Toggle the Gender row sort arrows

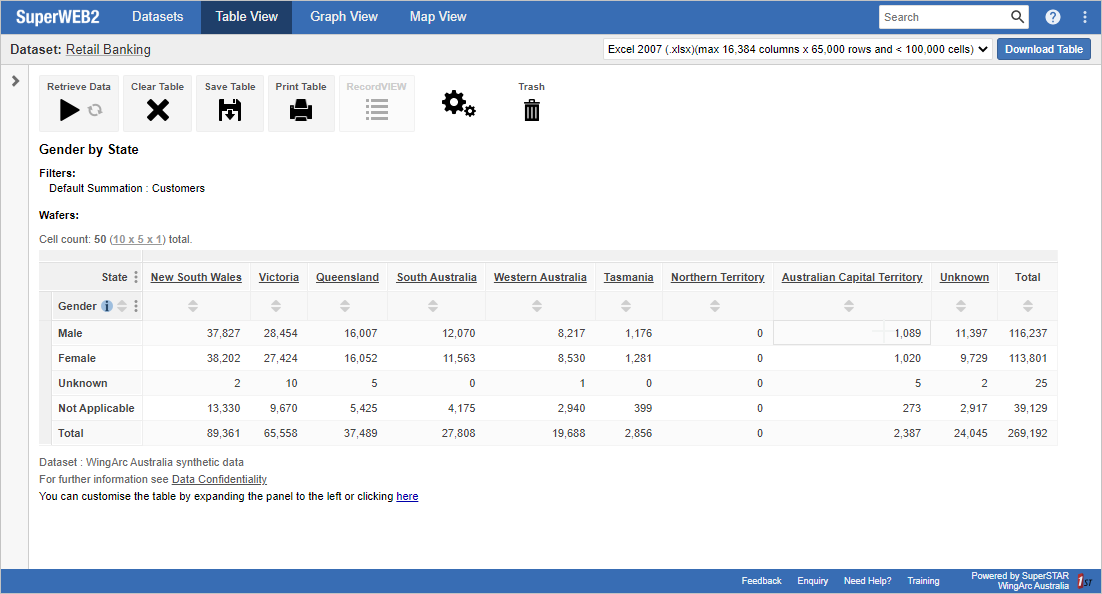[x=120, y=306]
